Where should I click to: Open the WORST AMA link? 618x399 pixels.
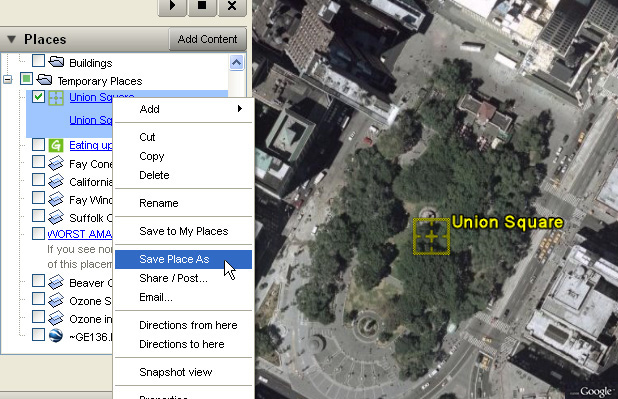click(x=80, y=234)
